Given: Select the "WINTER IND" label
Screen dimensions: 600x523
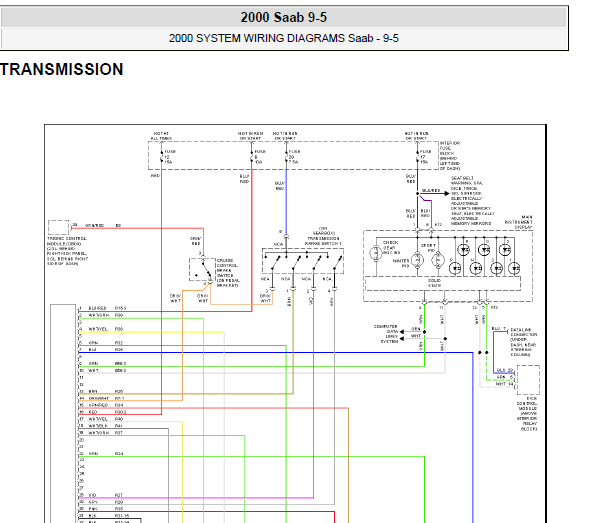Looking at the screenshot, I should [x=401, y=263].
